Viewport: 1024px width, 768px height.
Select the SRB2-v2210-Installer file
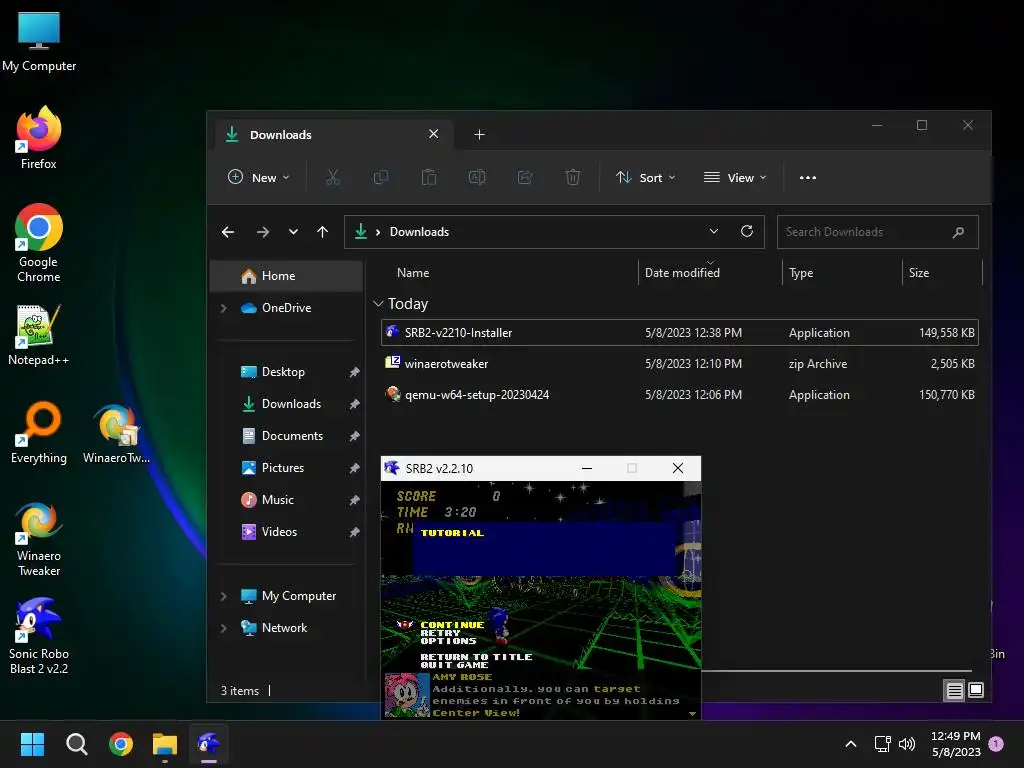[x=679, y=332]
